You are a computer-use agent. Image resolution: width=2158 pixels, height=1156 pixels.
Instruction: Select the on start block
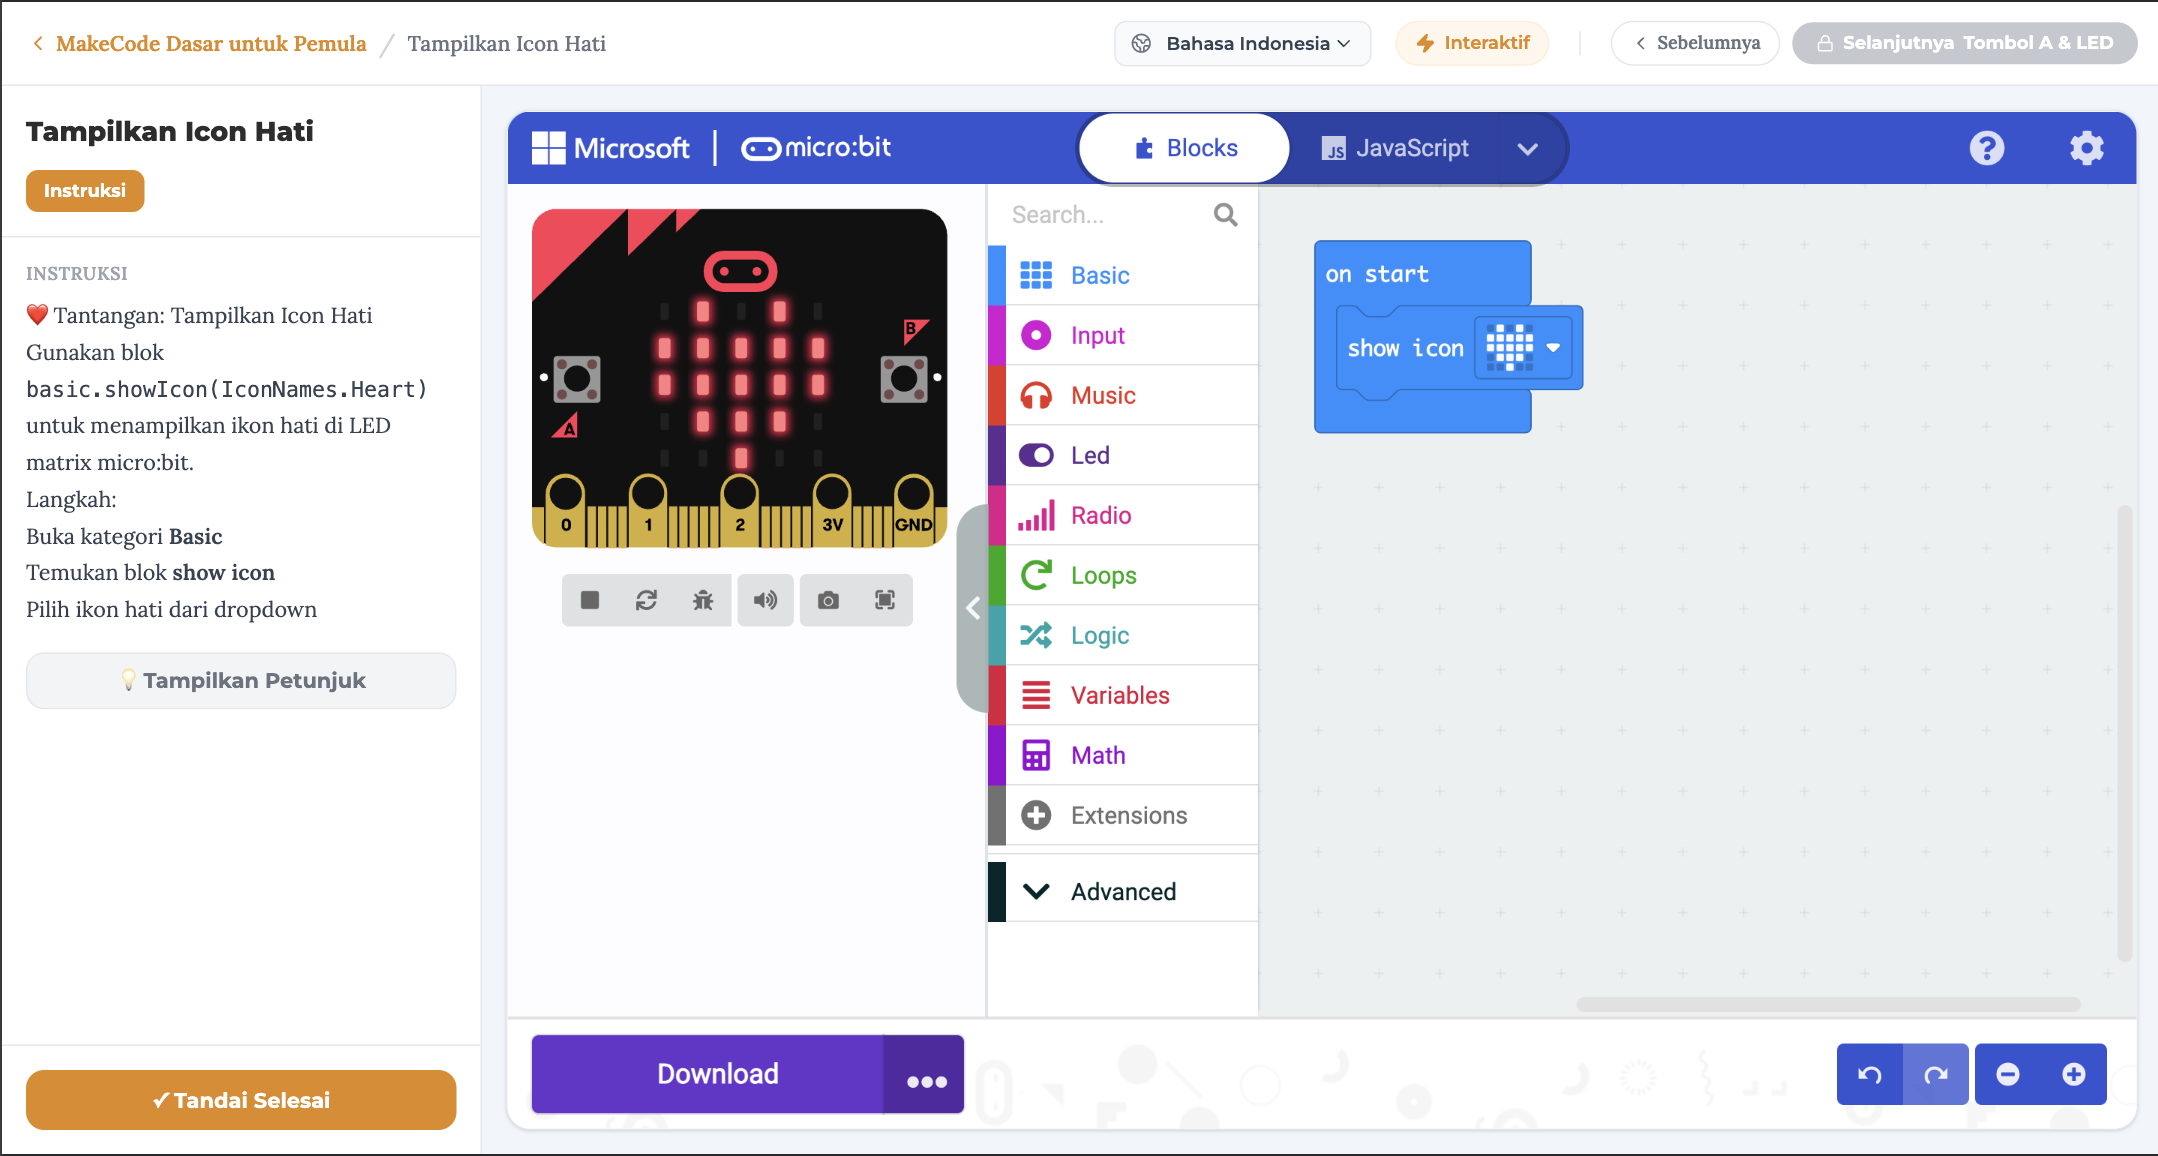(1377, 274)
